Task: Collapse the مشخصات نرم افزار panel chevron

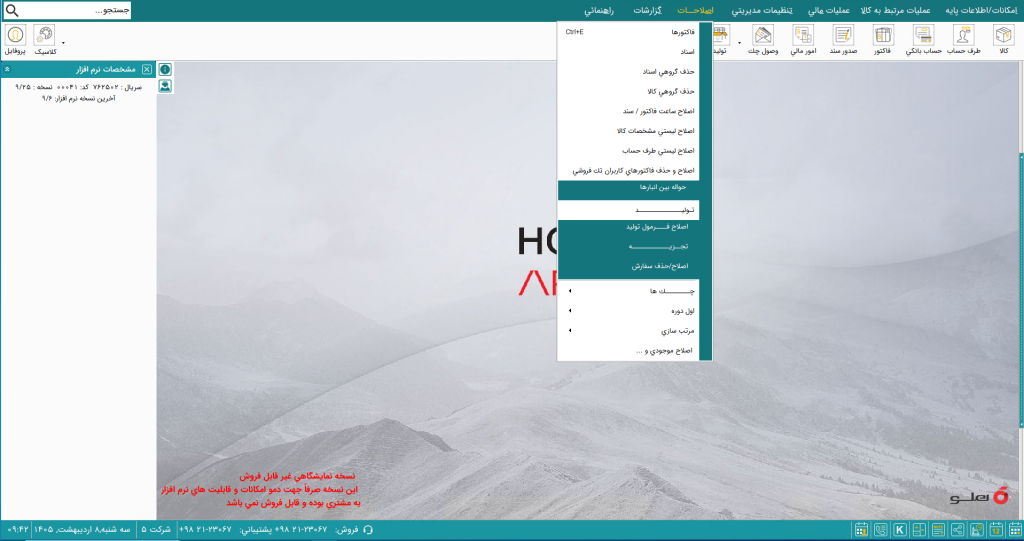Action: coord(7,69)
